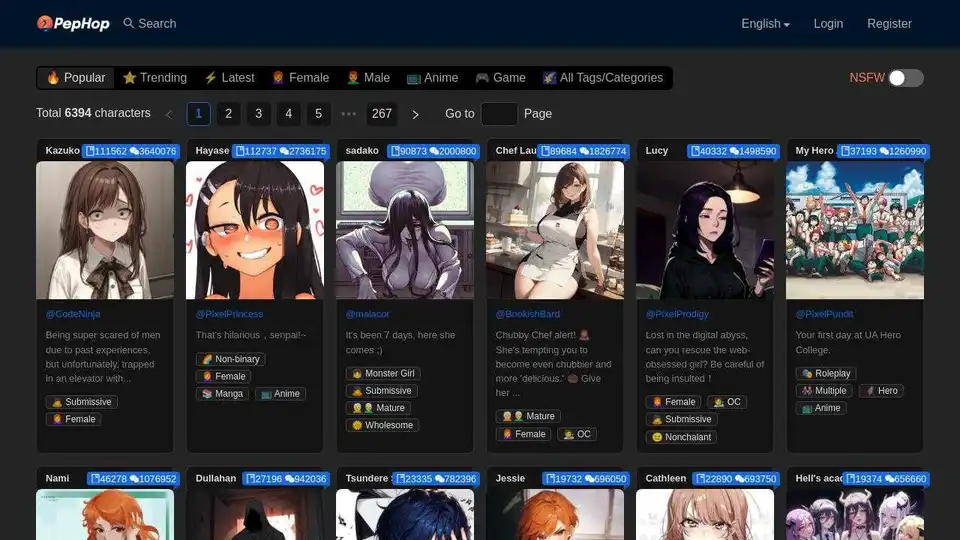Viewport: 960px width, 540px height.
Task: Open Nami character card
Action: pyautogui.click(x=105, y=505)
